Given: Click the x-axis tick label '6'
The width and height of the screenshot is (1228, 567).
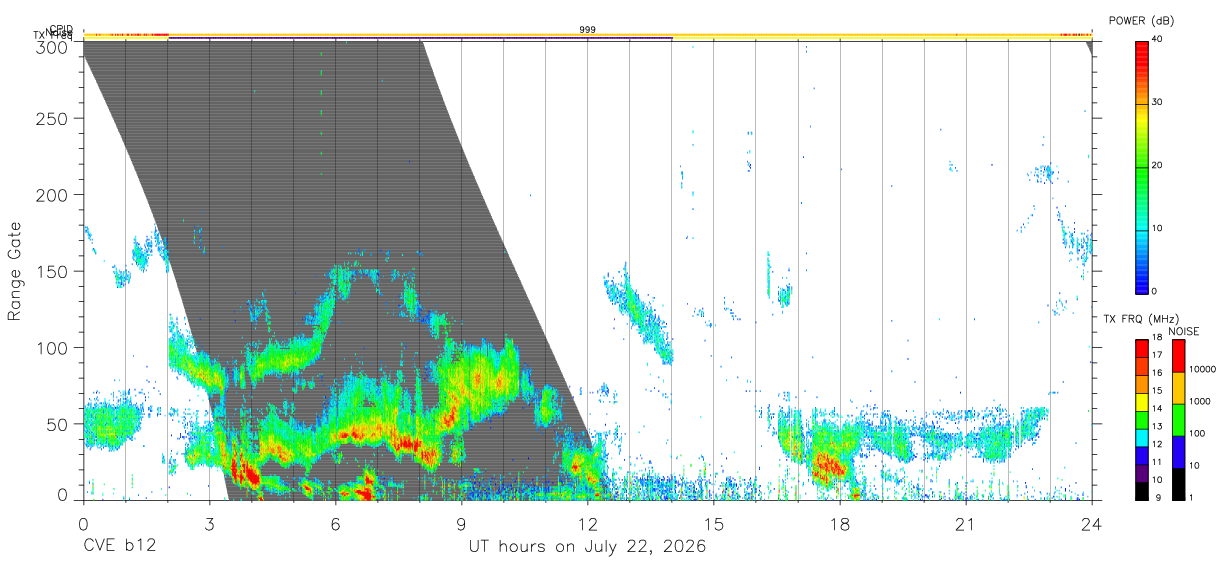Looking at the screenshot, I should (x=335, y=524).
